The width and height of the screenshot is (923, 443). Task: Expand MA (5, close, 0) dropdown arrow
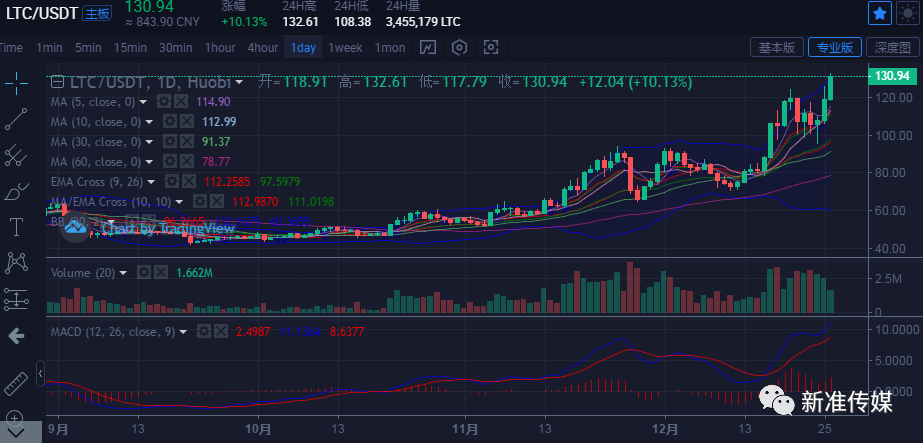click(142, 102)
